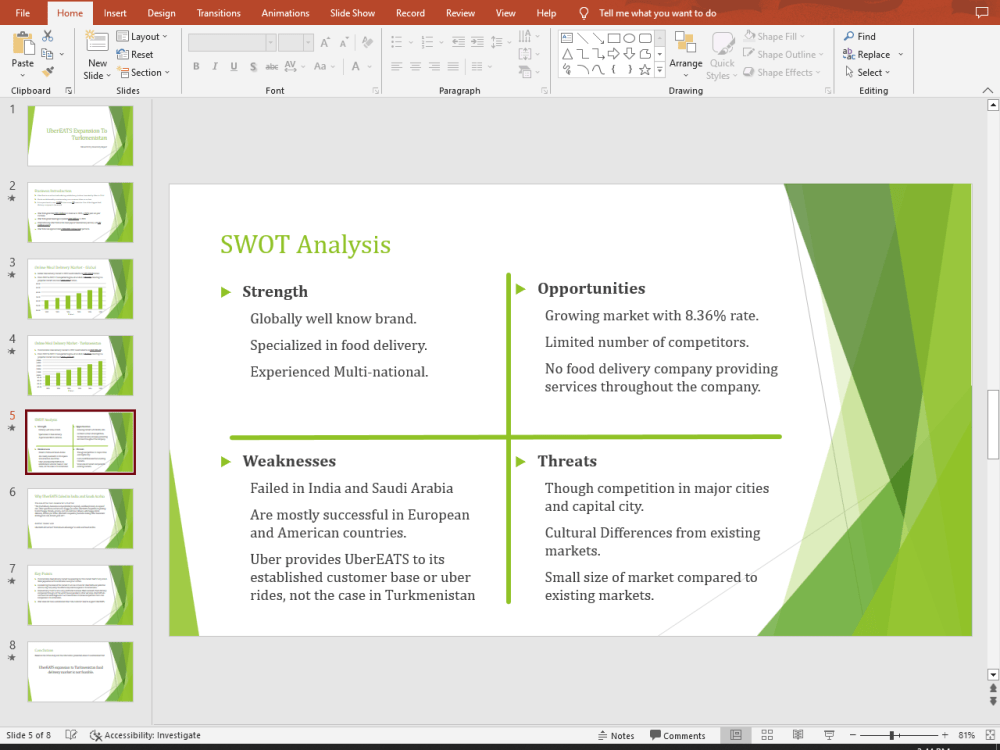
Task: Click the numbering list icon
Action: tap(427, 43)
